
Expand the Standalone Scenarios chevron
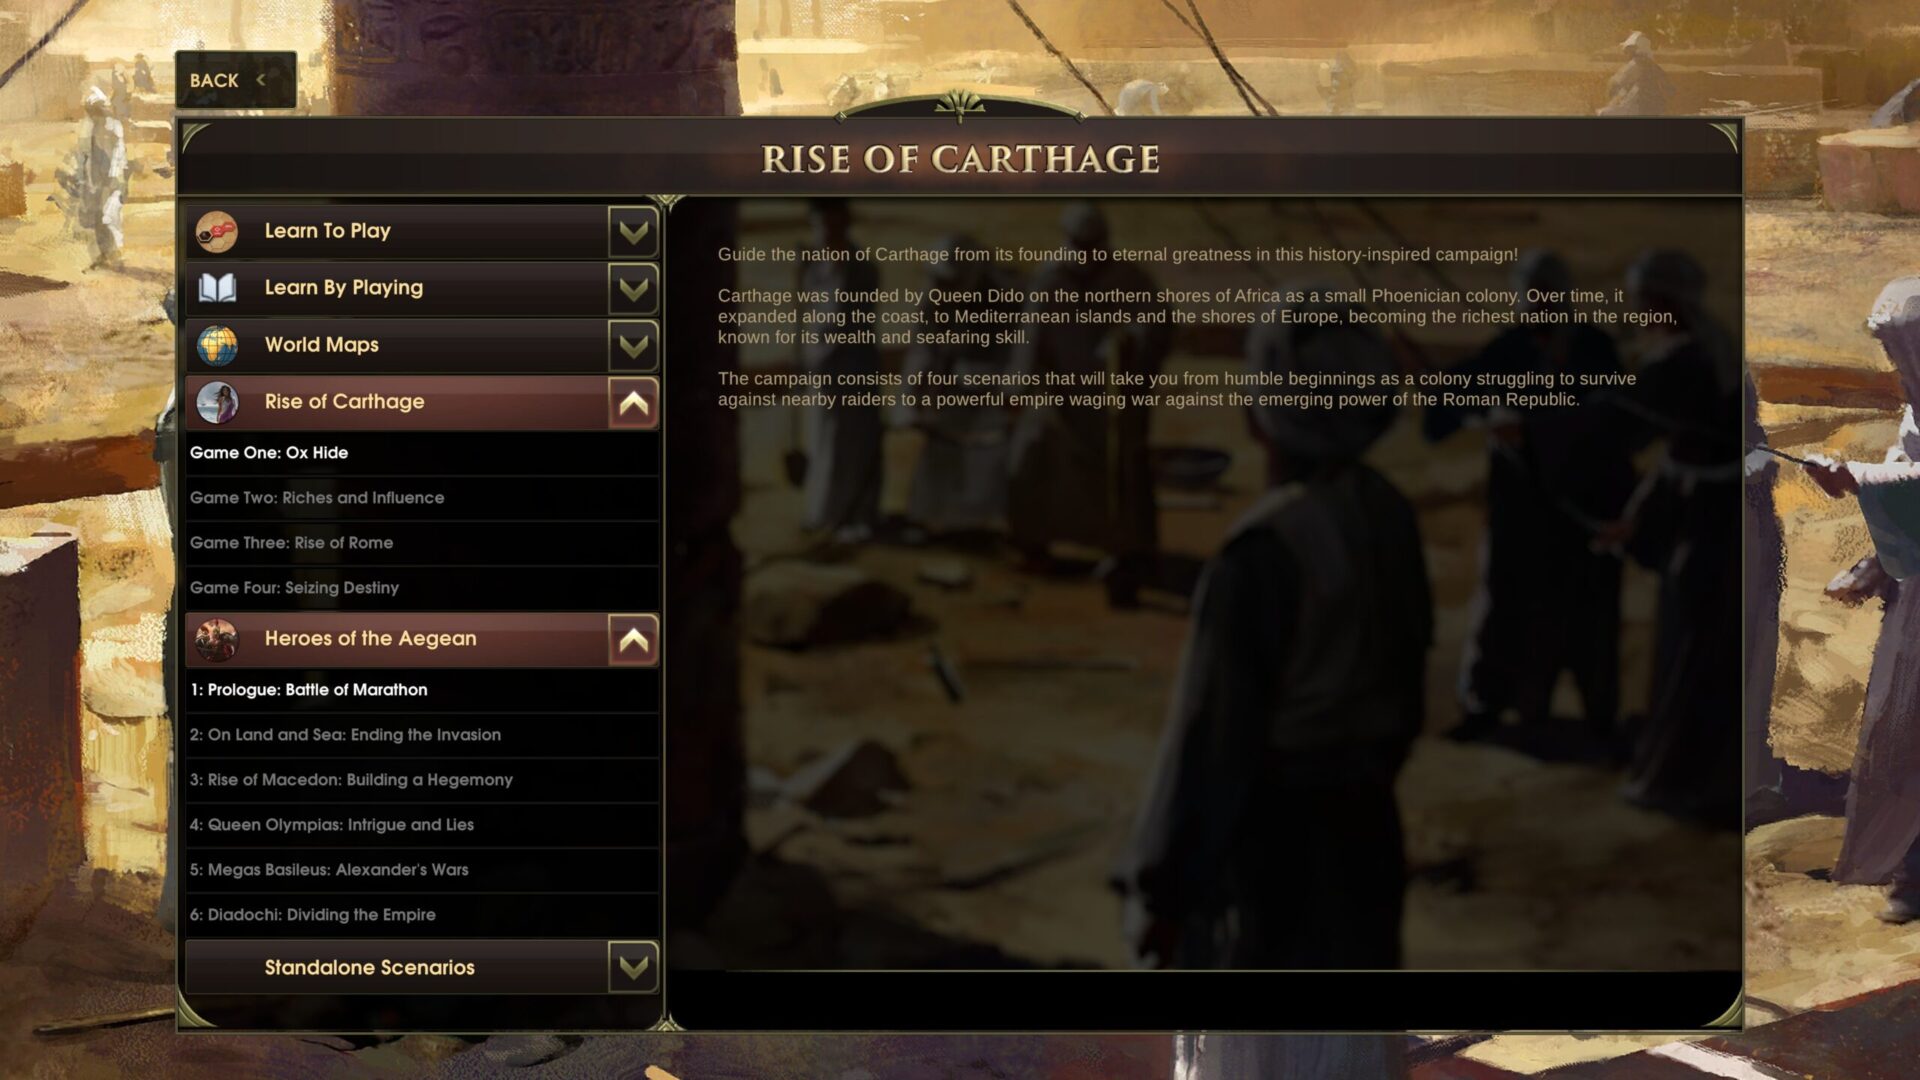coord(633,967)
